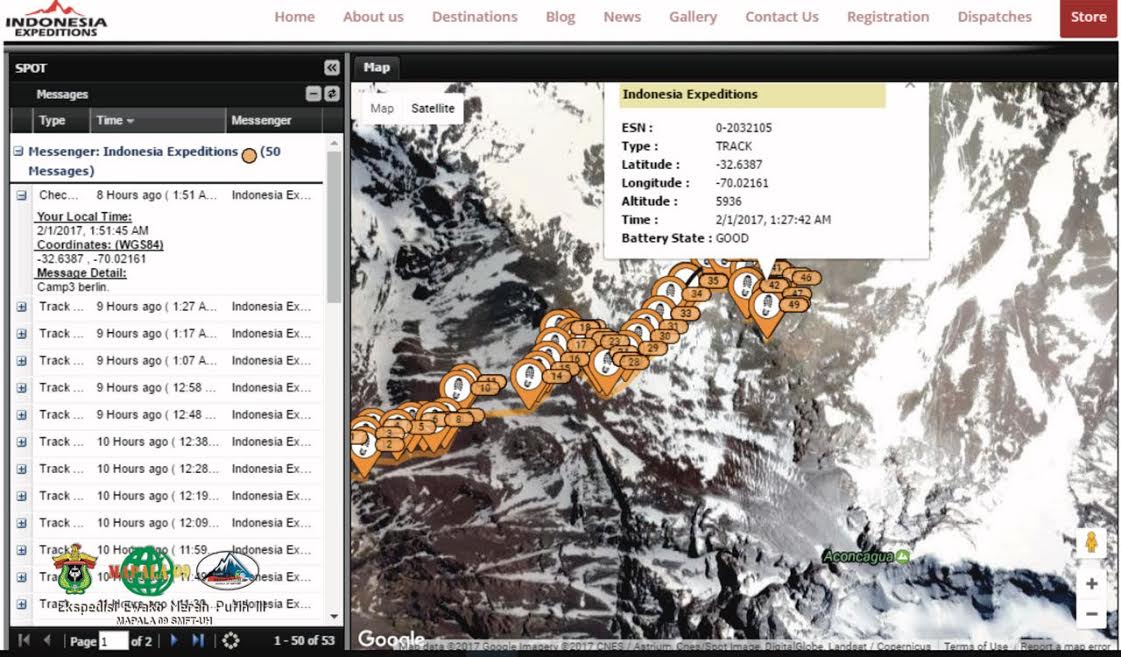Close the Indonesia Expeditions info popup
1121x657 pixels.
pos(909,86)
